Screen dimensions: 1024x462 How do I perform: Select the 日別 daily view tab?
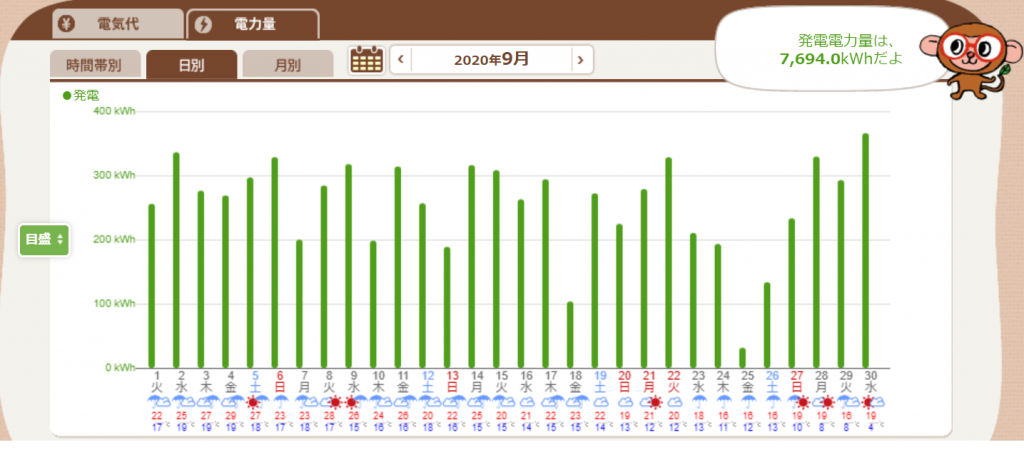(x=191, y=65)
